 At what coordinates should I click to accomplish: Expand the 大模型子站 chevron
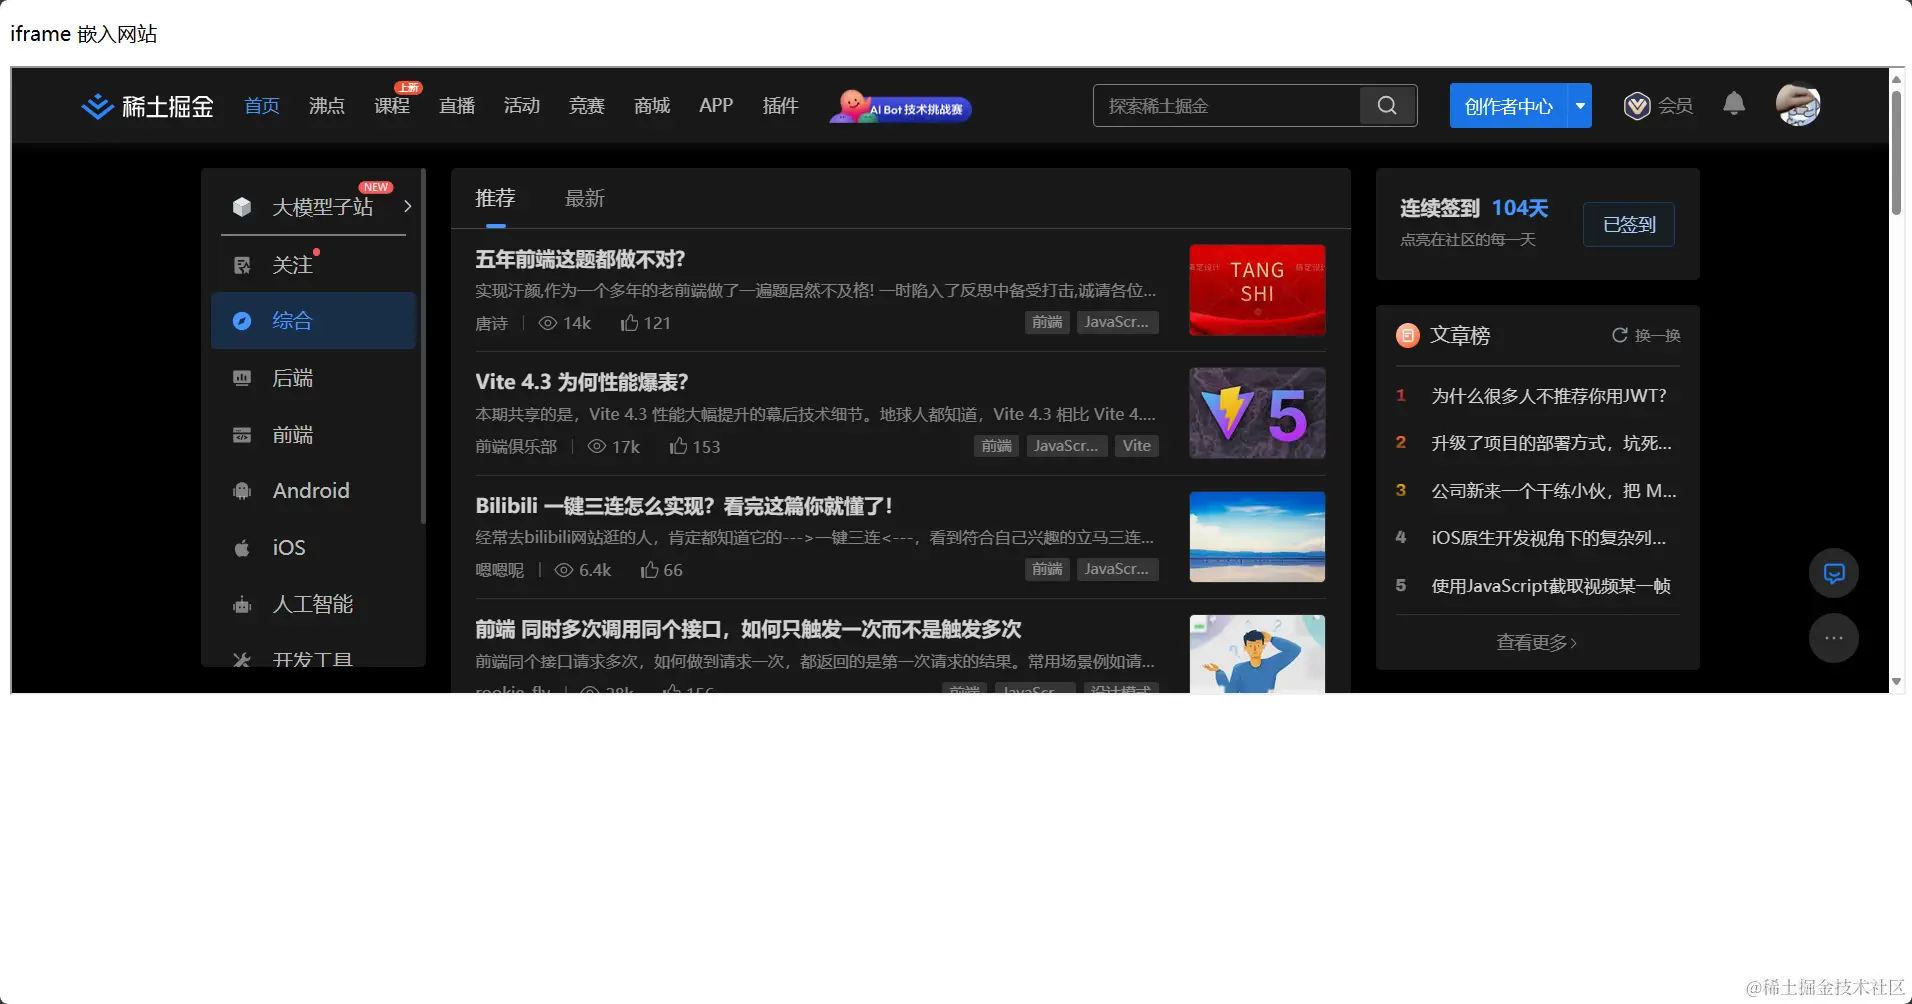[407, 206]
